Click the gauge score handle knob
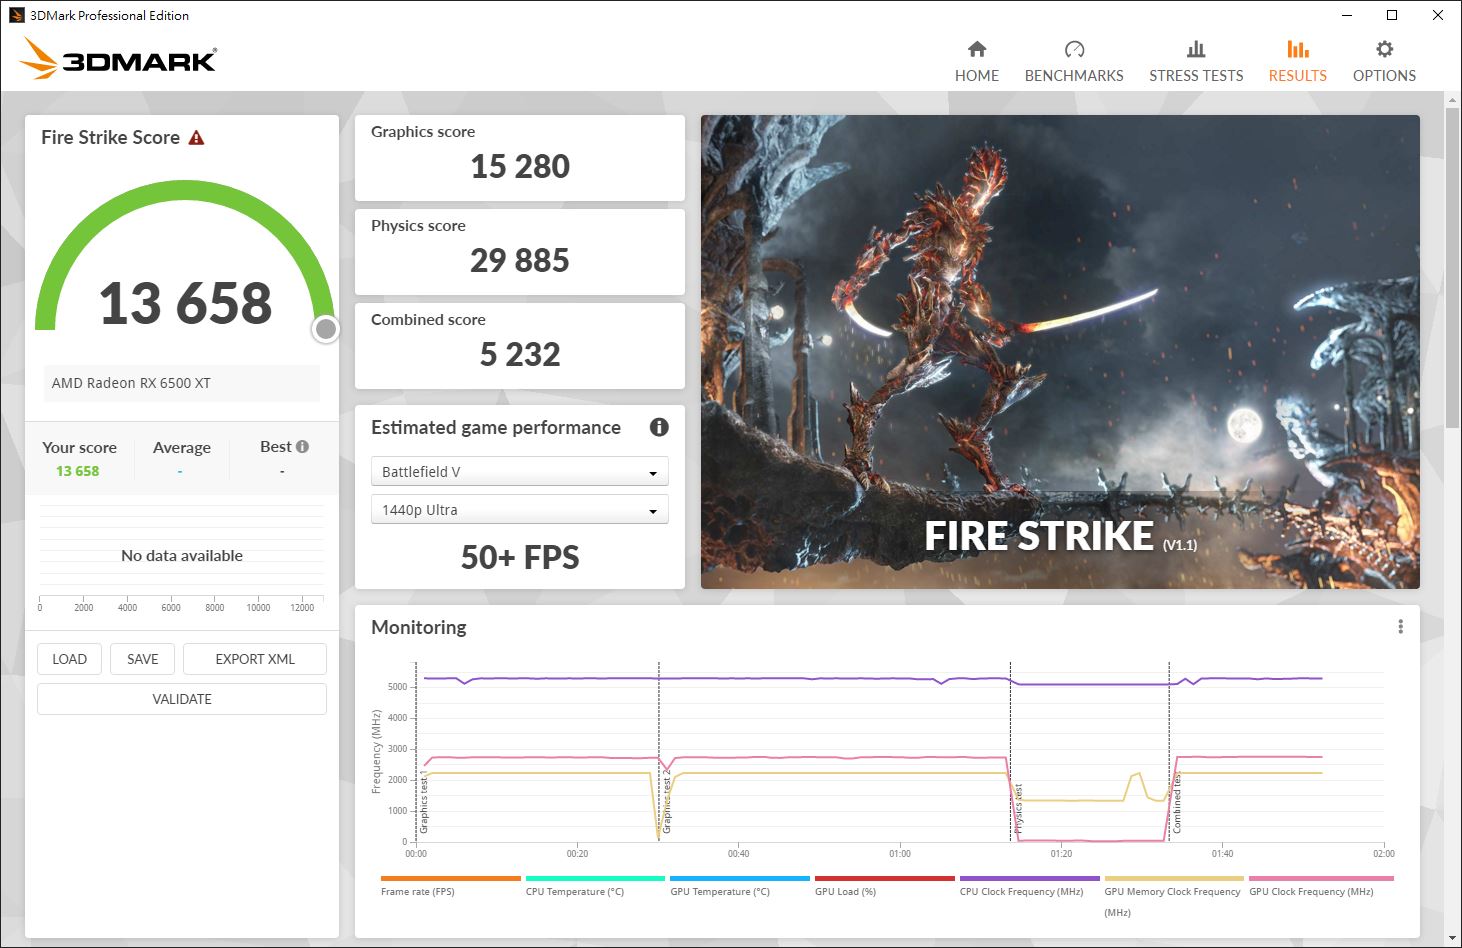 [325, 329]
